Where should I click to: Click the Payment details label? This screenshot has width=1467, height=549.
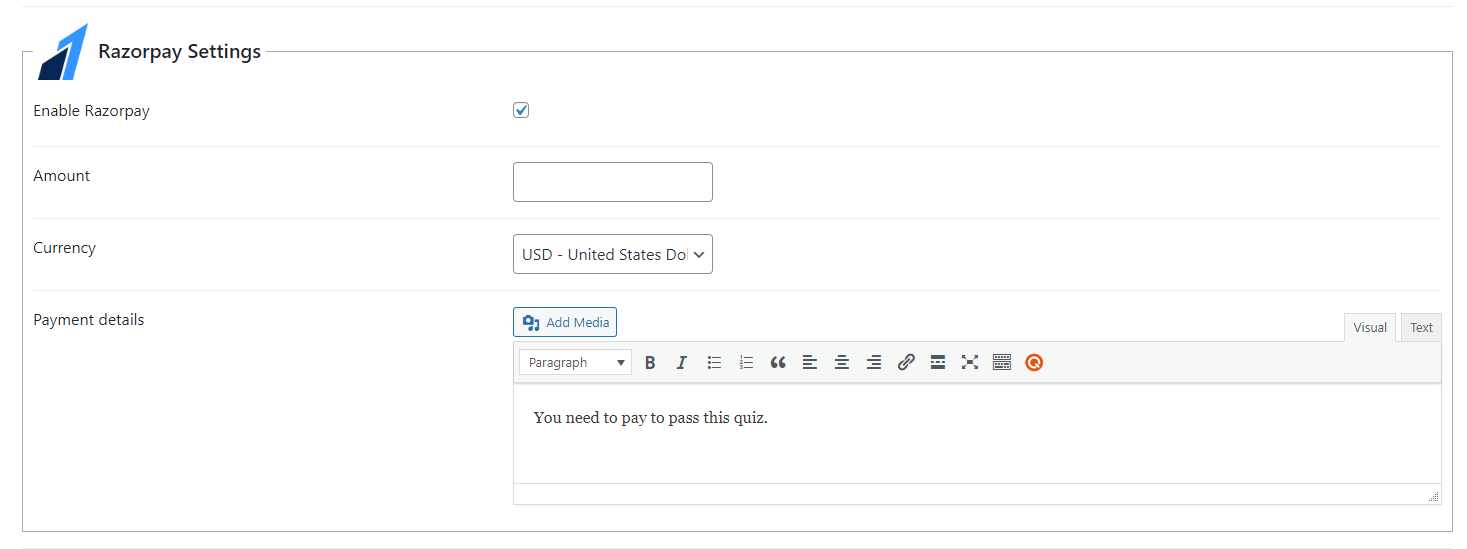click(x=88, y=320)
